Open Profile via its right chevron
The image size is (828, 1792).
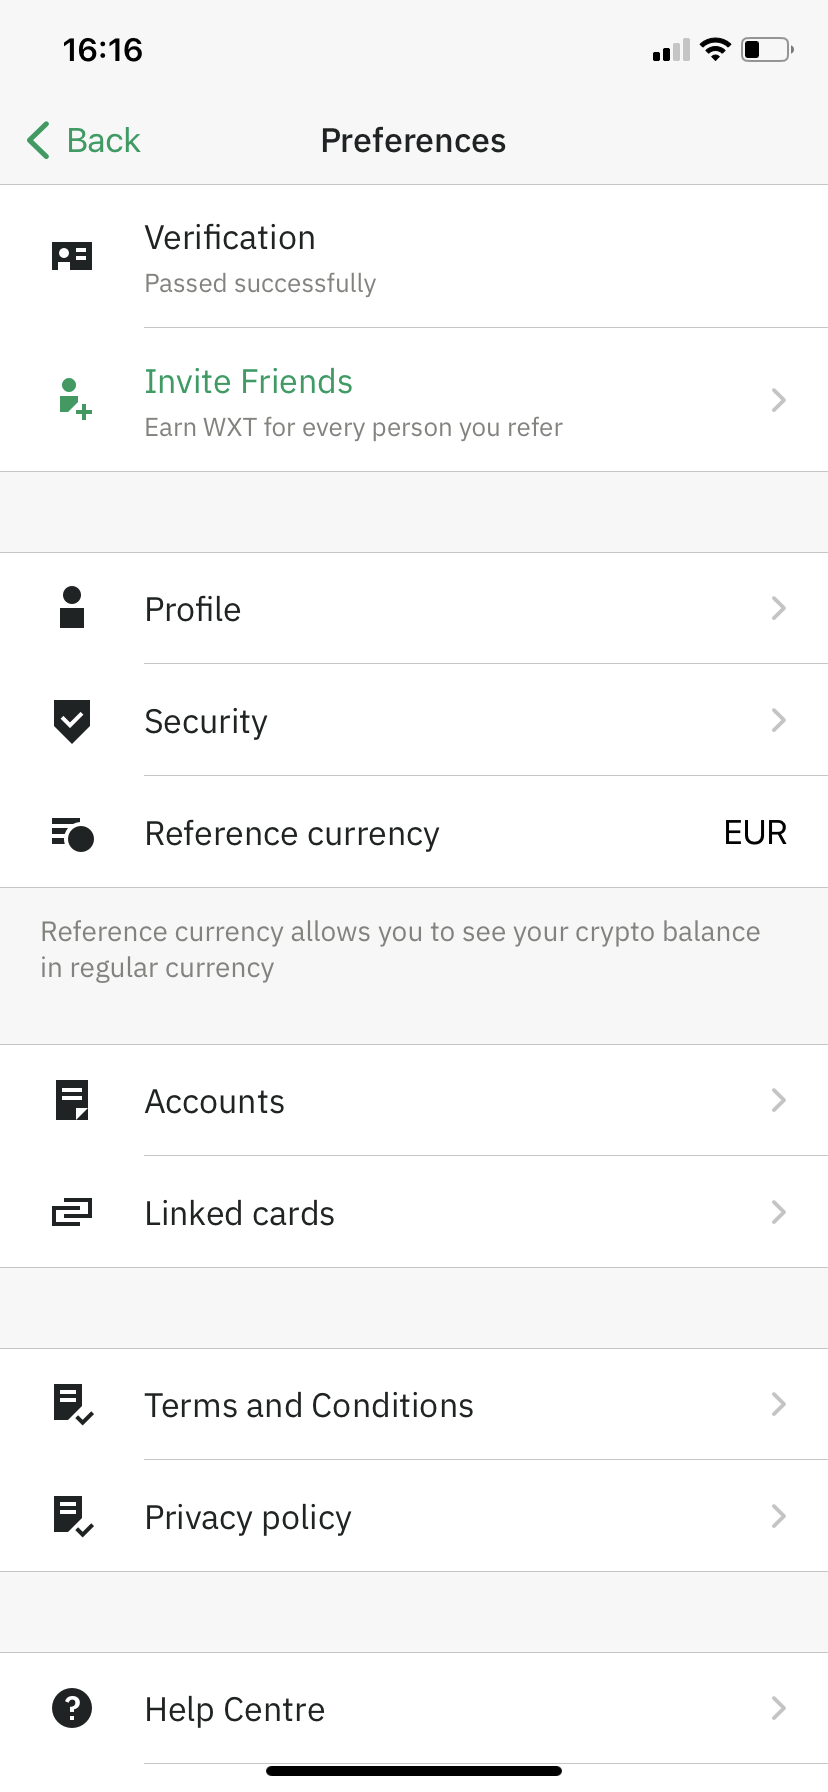[778, 609]
